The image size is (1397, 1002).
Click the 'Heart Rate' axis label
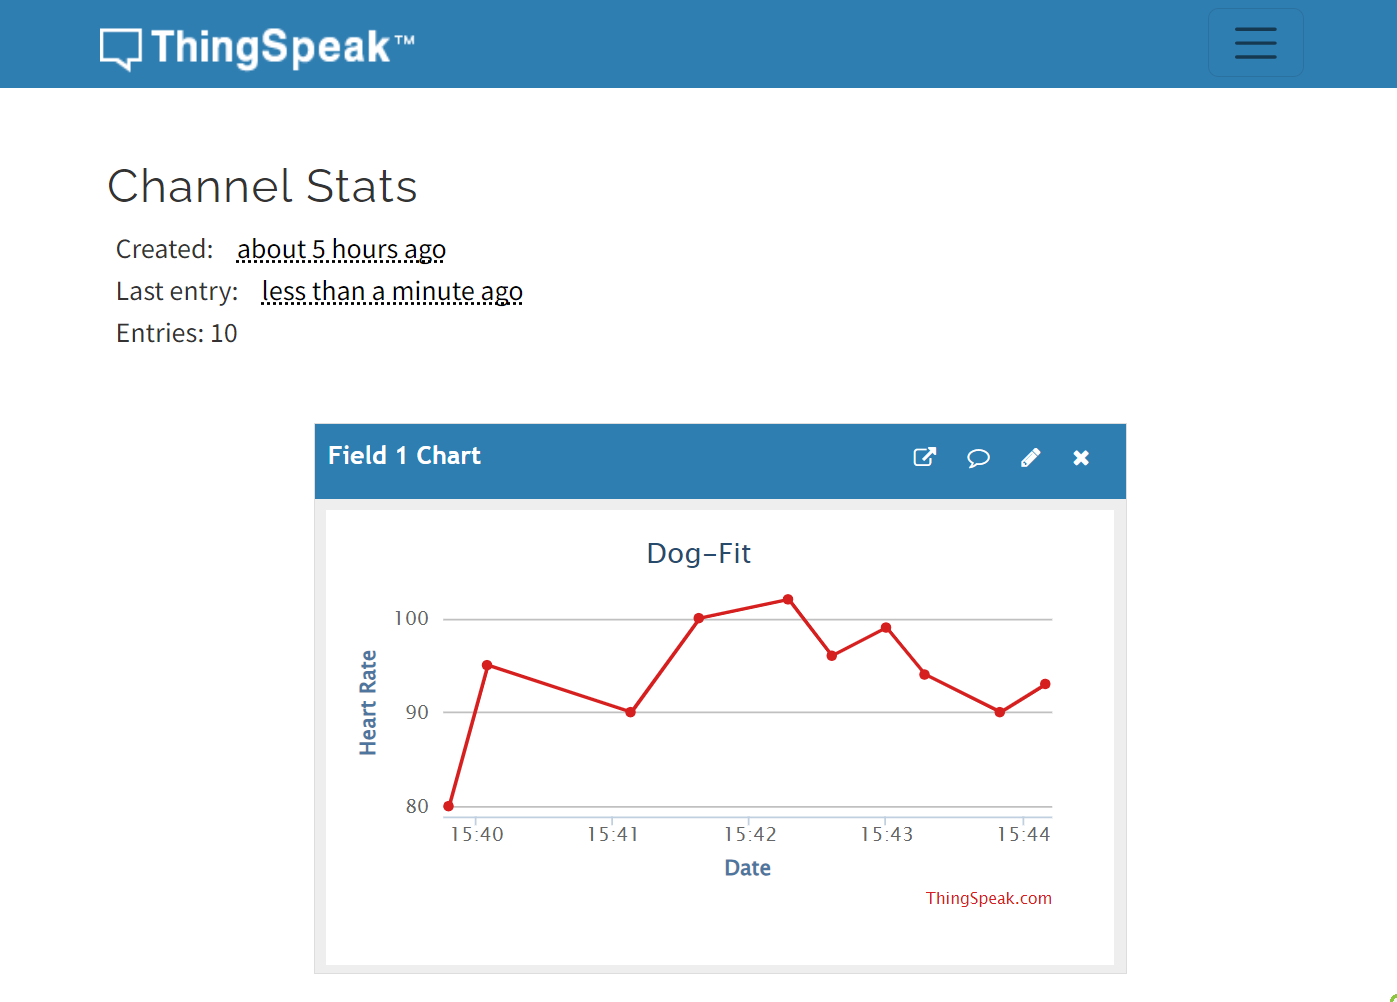[x=368, y=702]
